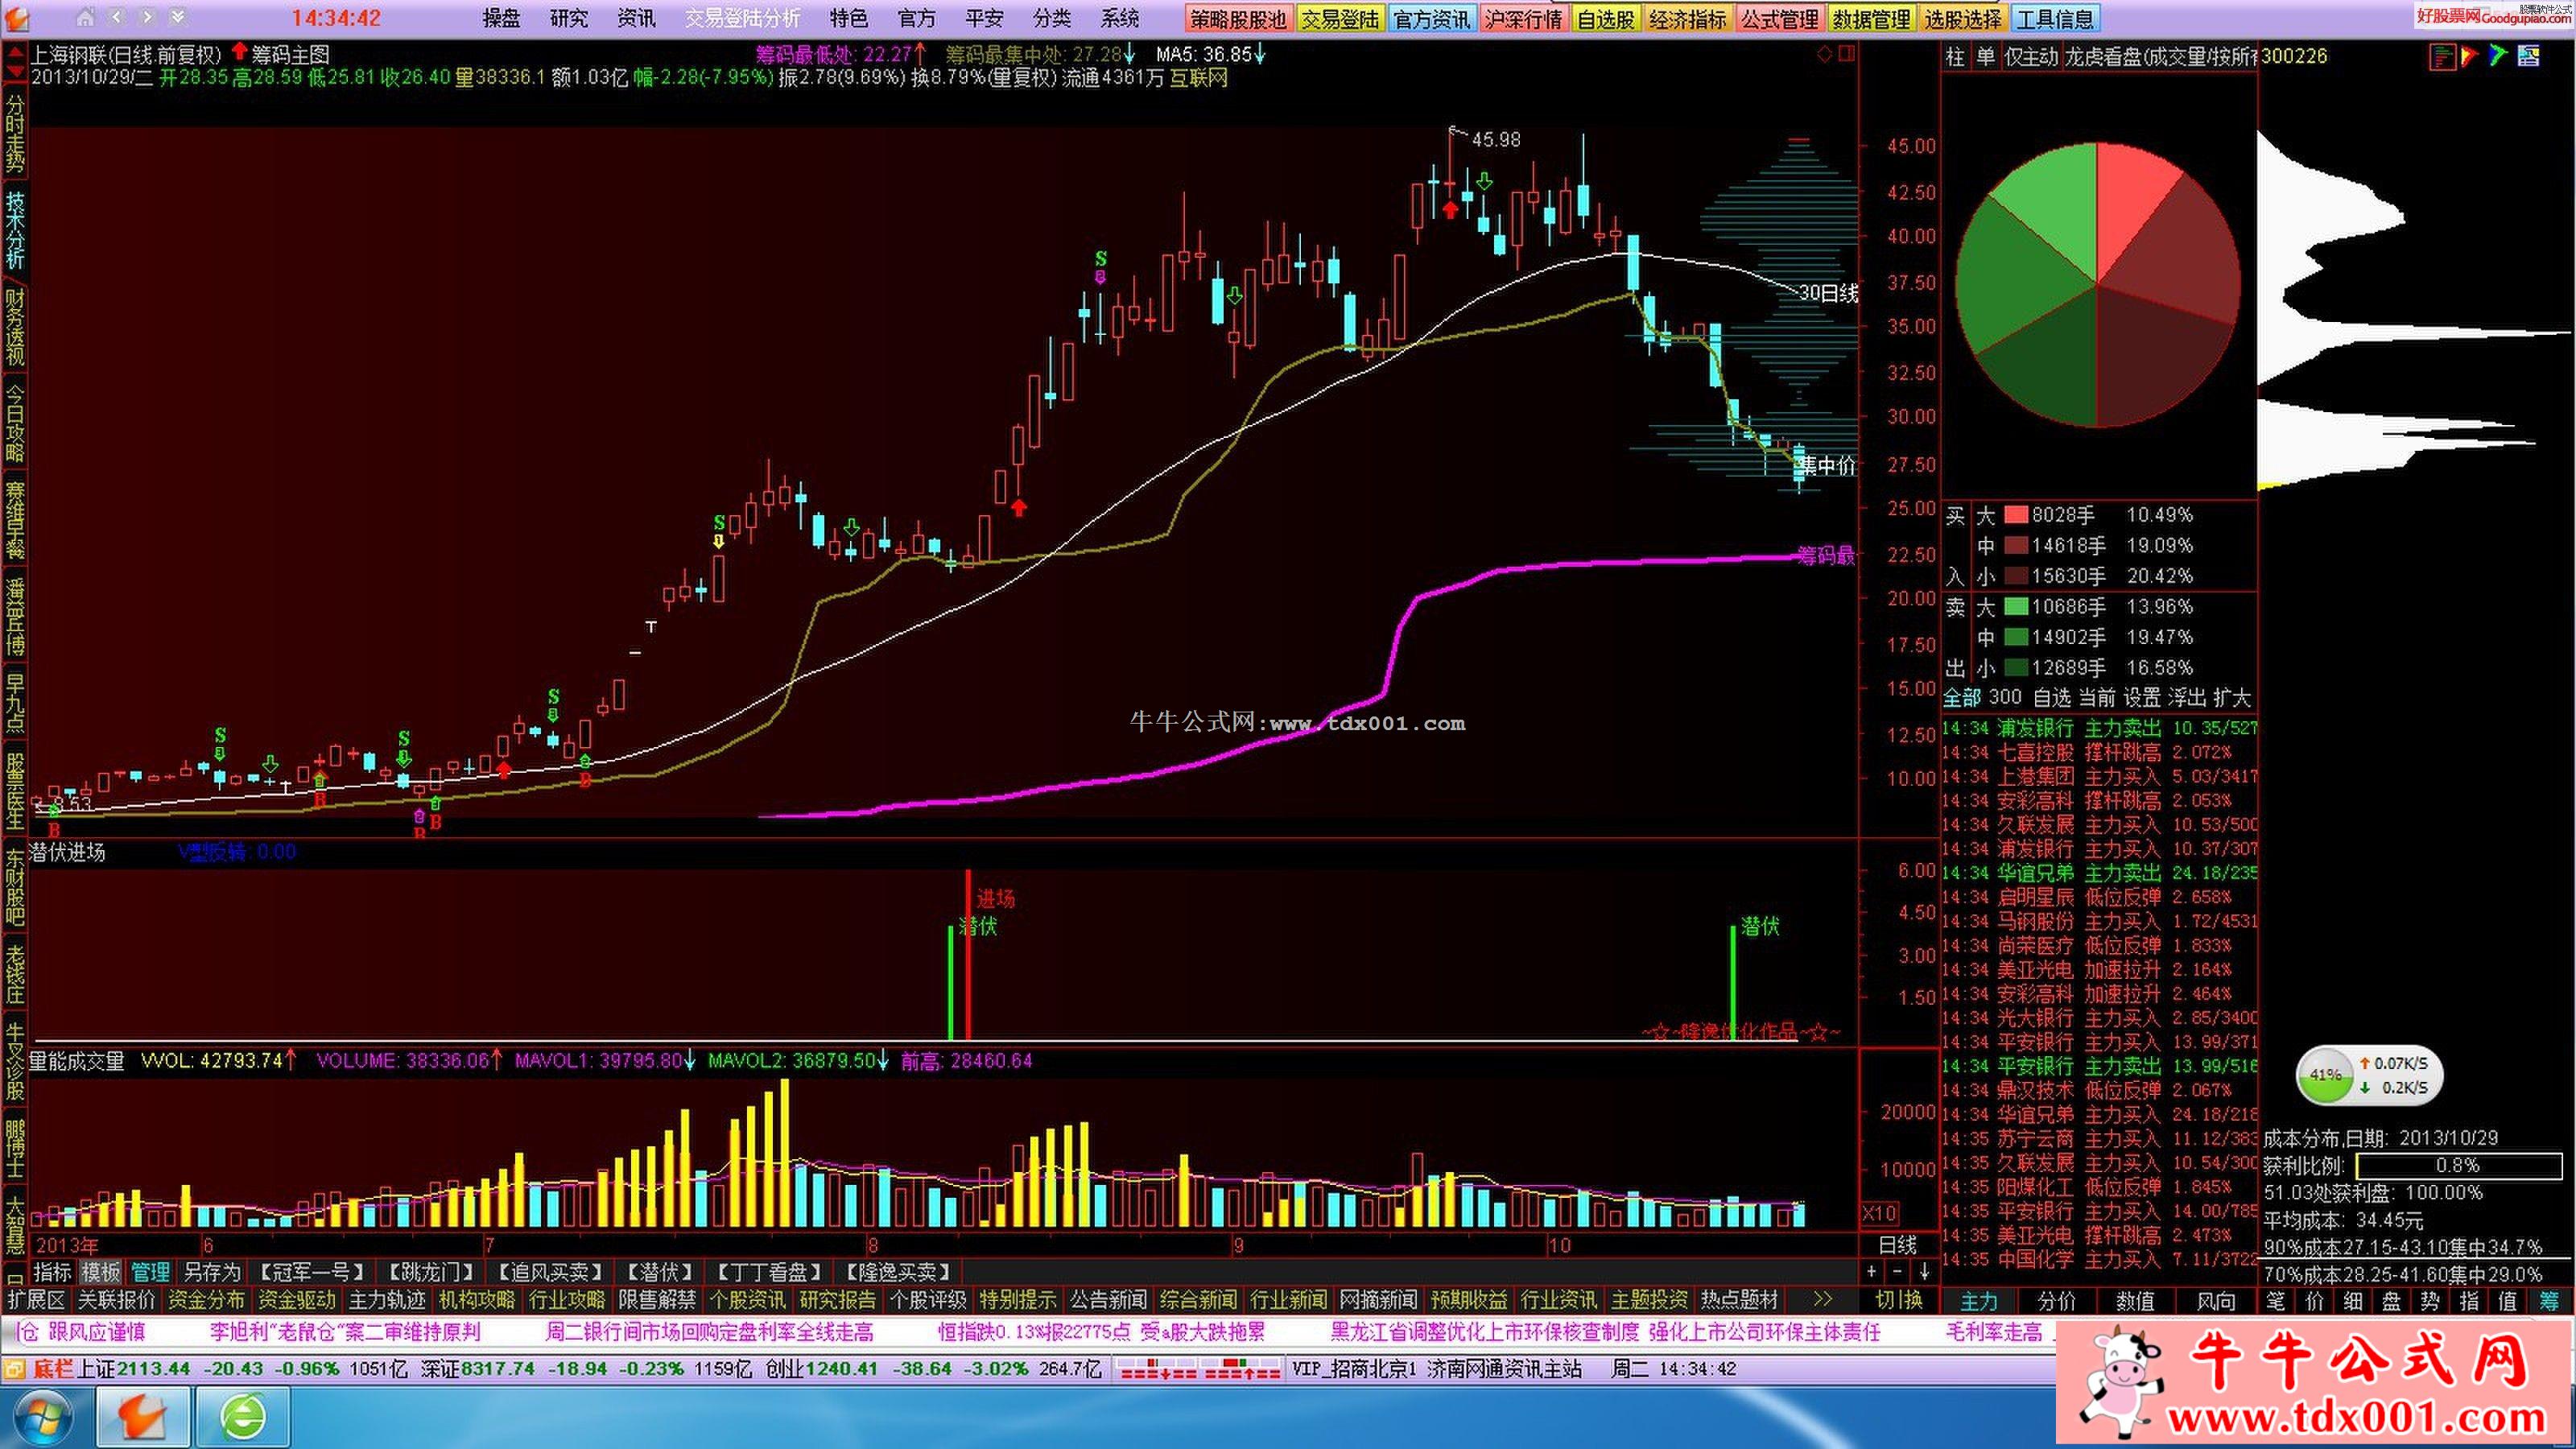Click the 获利比例 0.8% progress bar
The width and height of the screenshot is (2576, 1449).
point(2459,1165)
